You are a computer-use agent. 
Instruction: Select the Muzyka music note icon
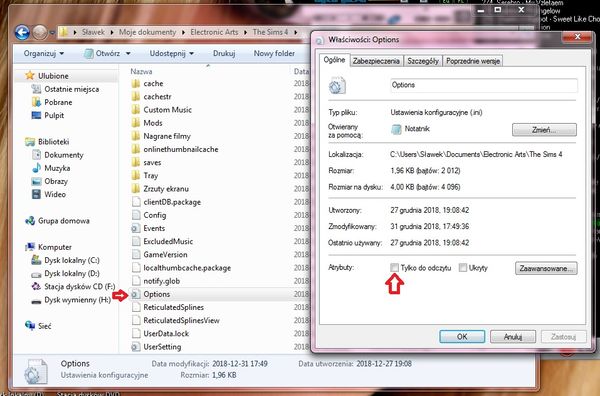click(x=36, y=168)
